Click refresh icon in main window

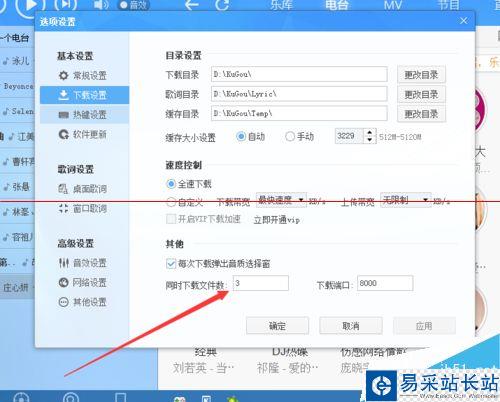(222, 5)
